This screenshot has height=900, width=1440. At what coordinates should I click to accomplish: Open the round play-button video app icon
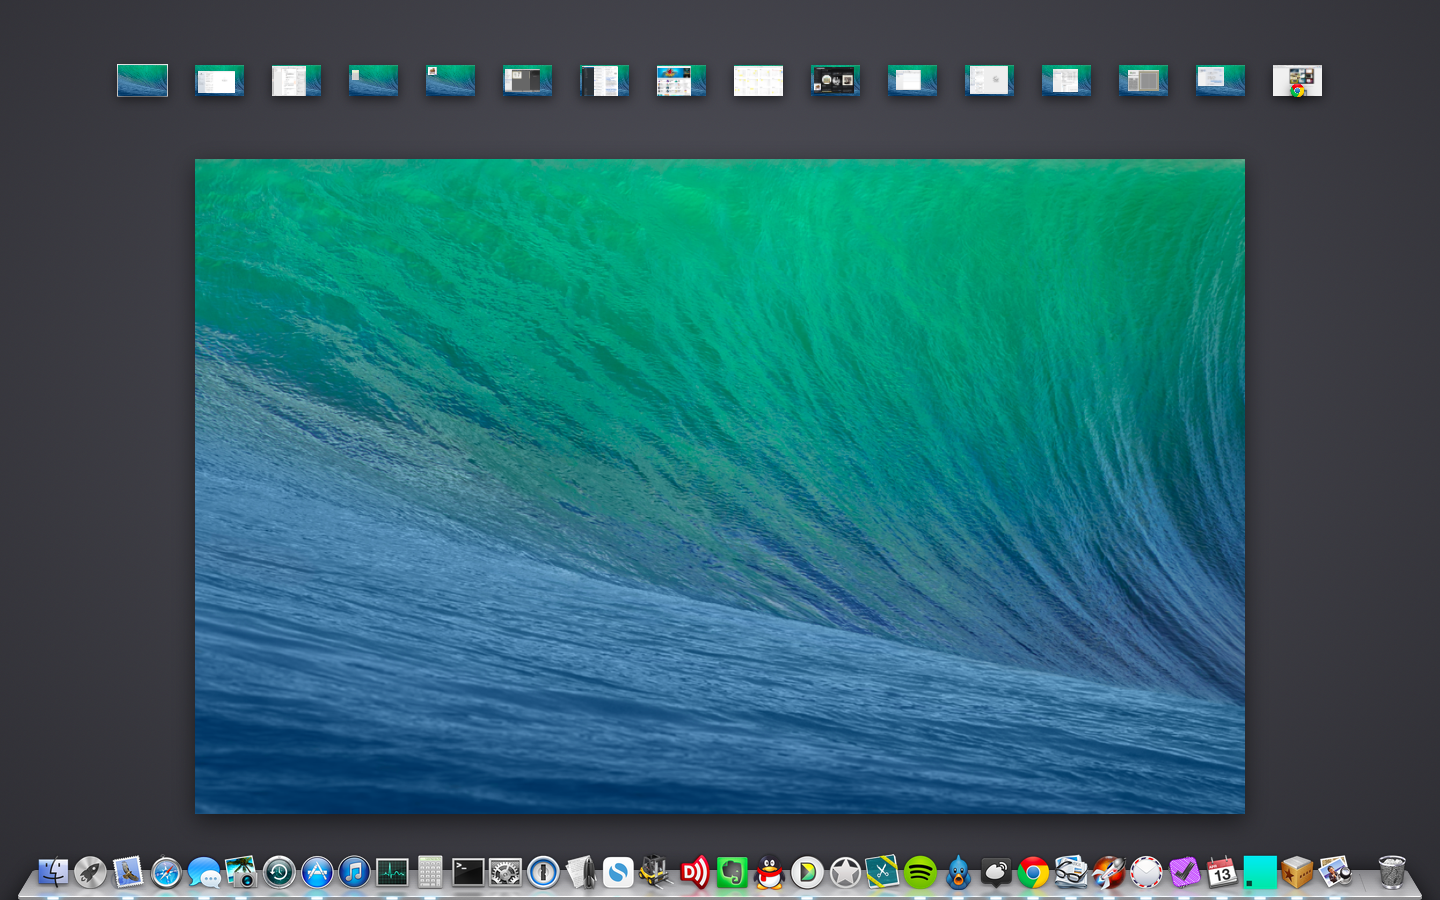(807, 872)
